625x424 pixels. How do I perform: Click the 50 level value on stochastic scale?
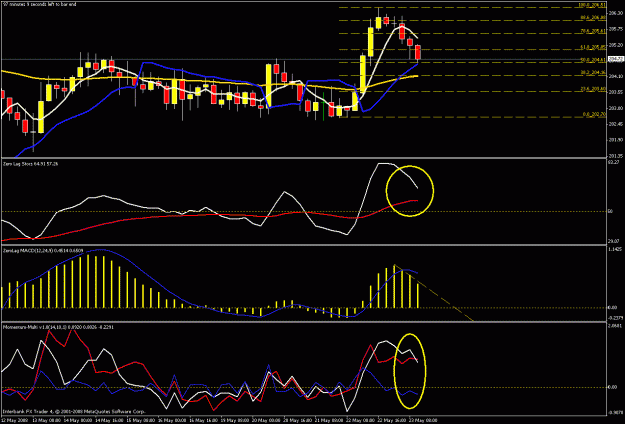[x=611, y=212]
